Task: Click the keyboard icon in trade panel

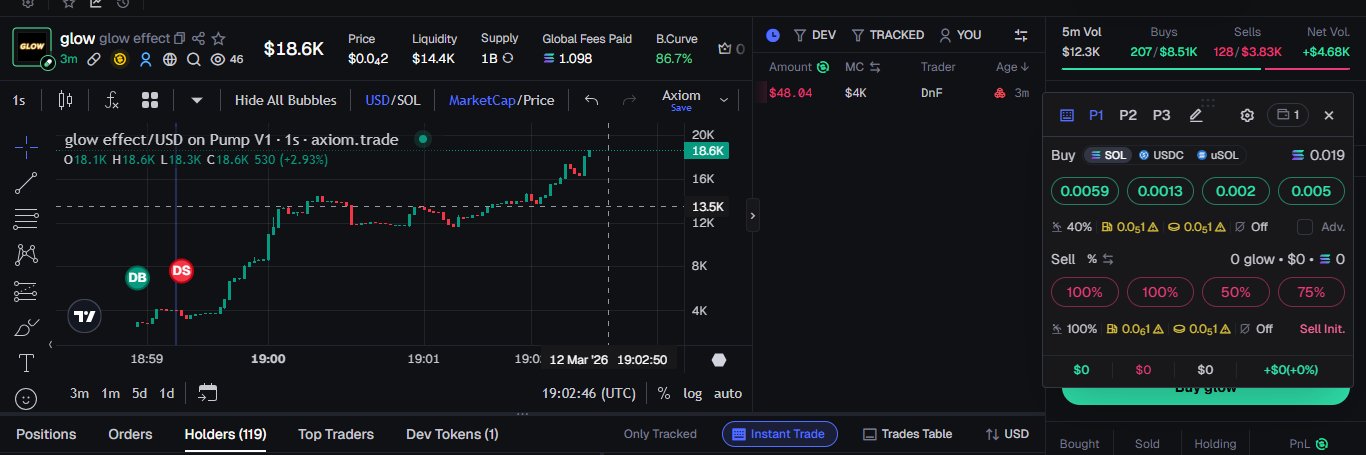Action: 1066,115
